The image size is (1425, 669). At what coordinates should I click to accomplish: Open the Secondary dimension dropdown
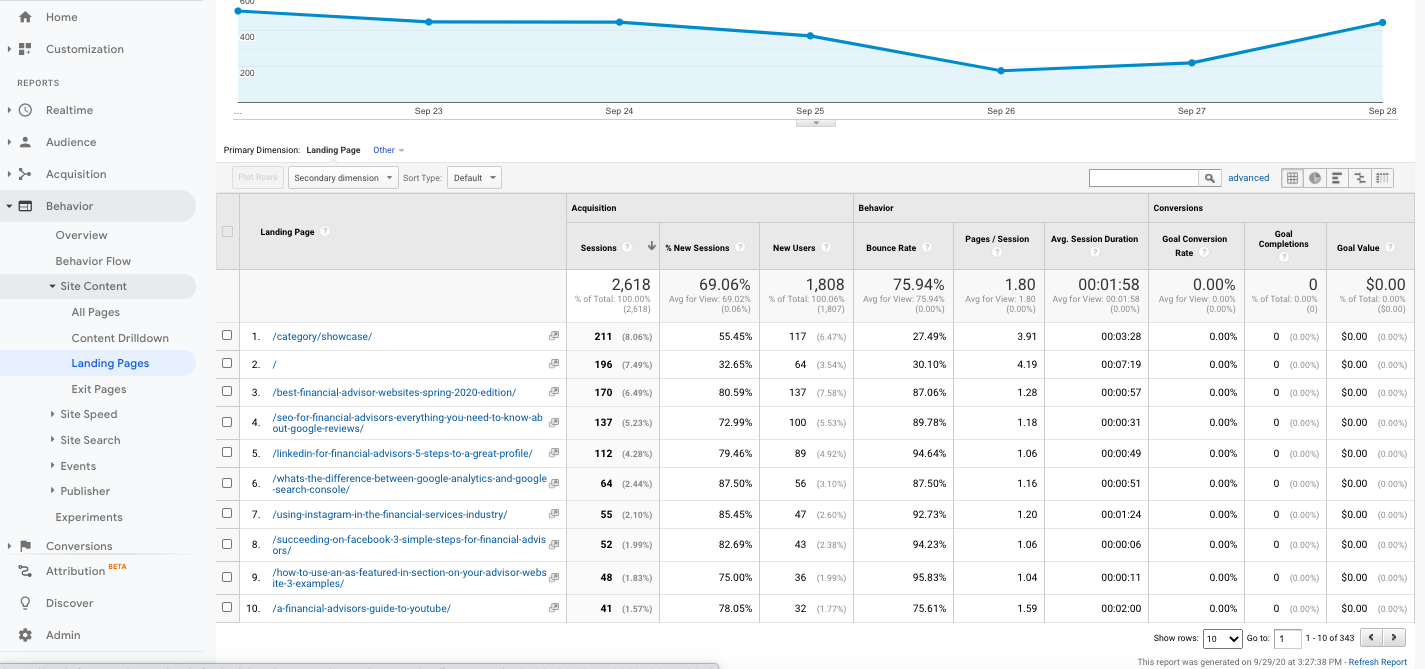pyautogui.click(x=342, y=178)
